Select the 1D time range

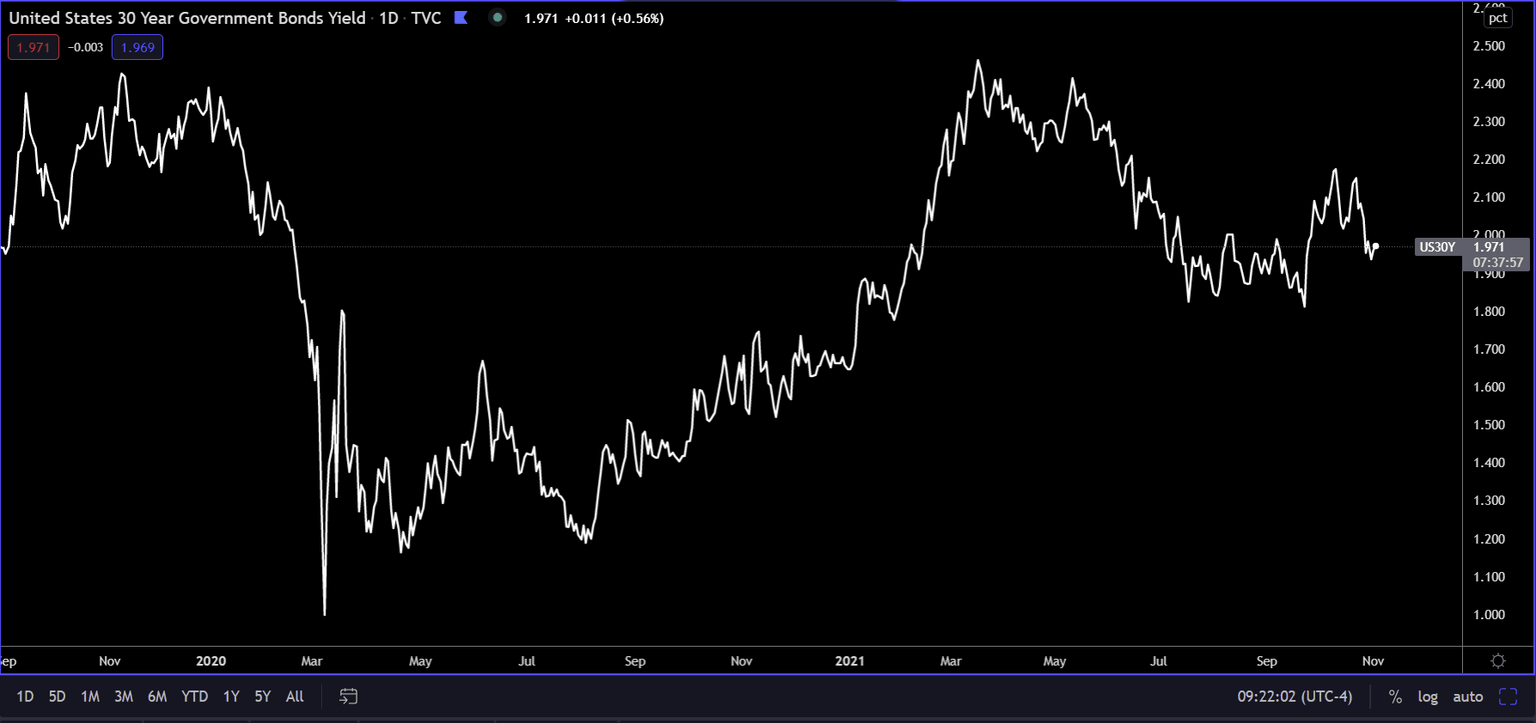[x=25, y=696]
